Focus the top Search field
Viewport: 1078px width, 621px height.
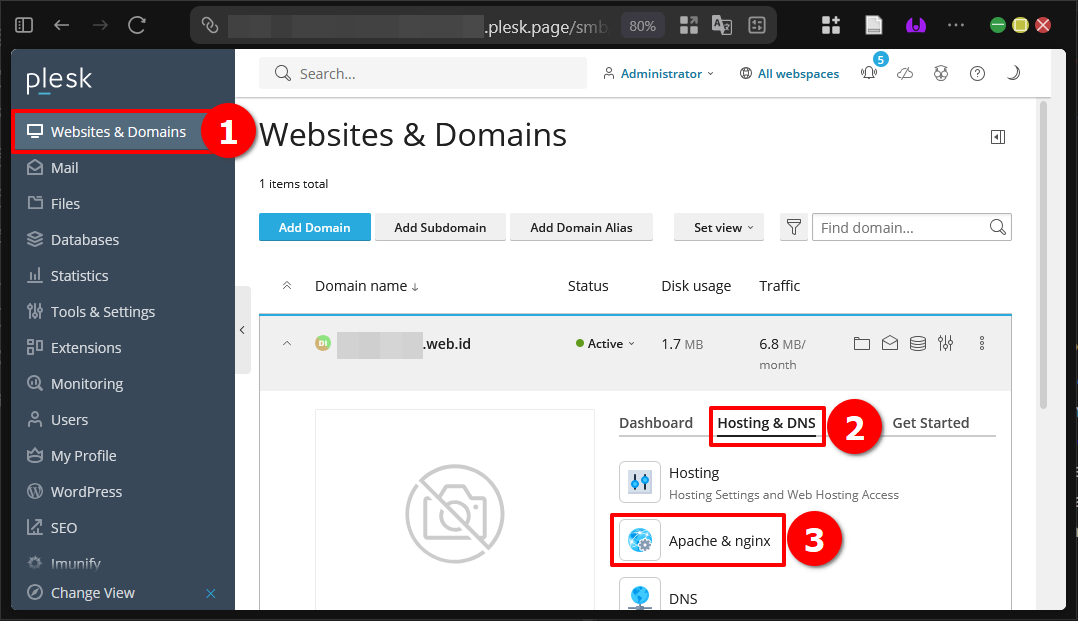[x=423, y=74]
